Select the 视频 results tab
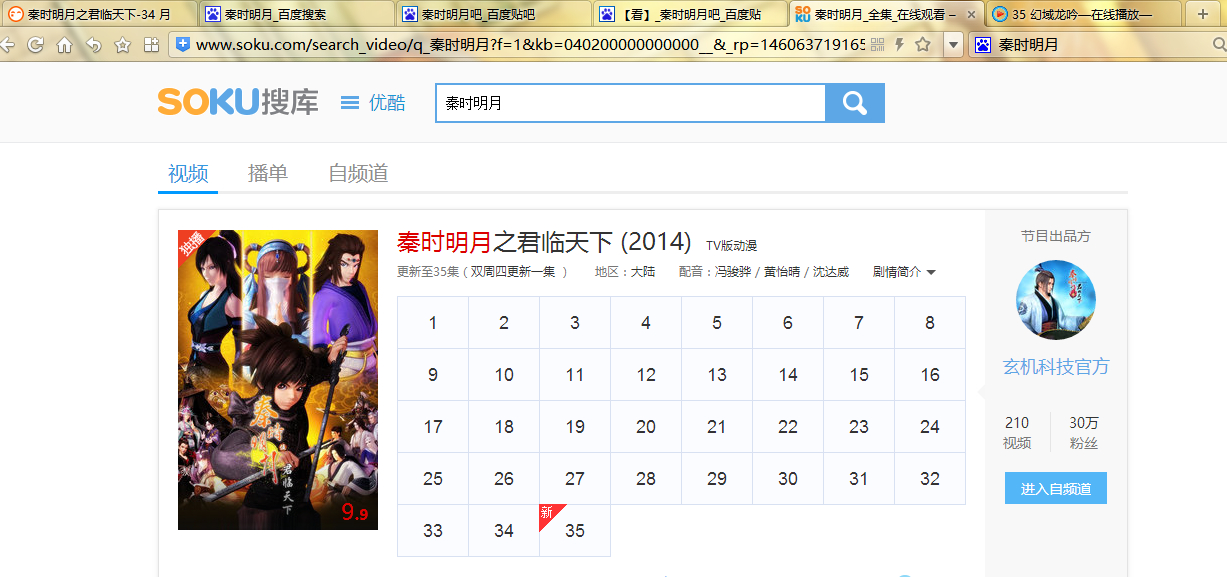 pyautogui.click(x=188, y=173)
